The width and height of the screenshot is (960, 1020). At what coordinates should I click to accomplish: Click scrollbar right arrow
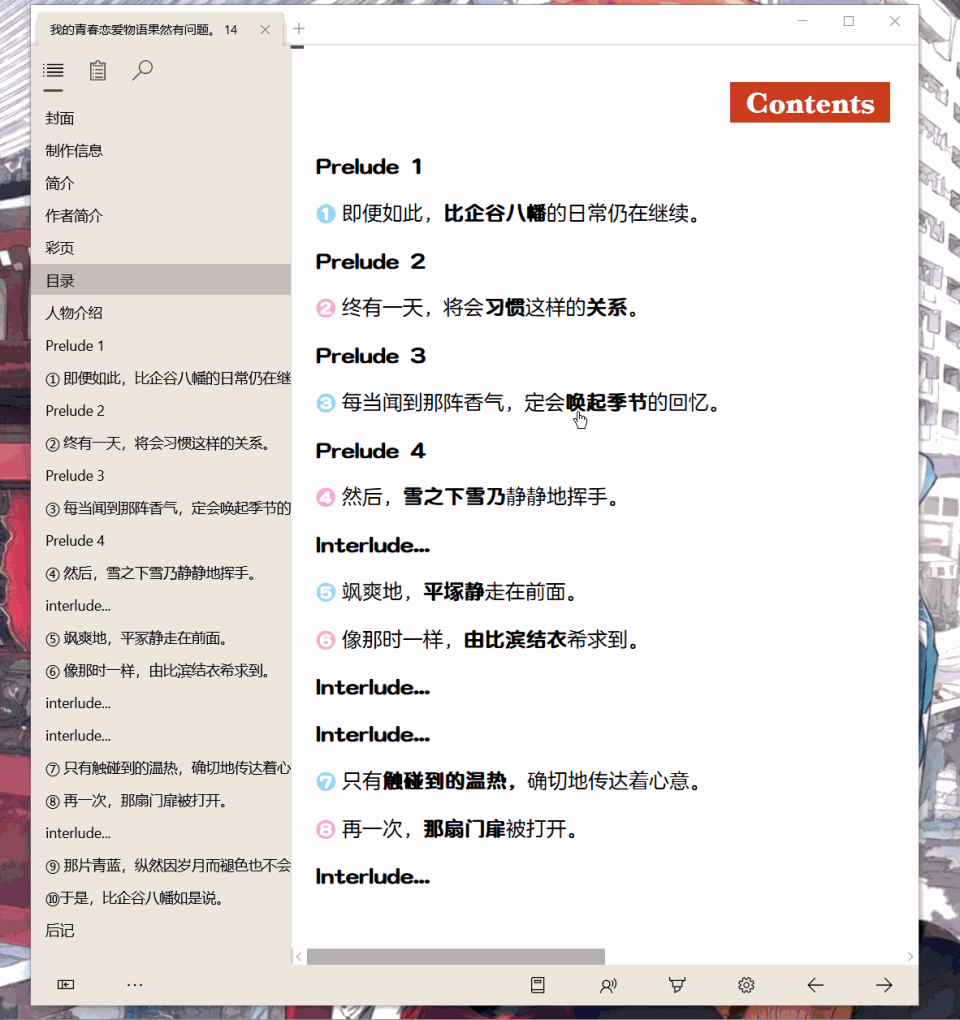click(x=910, y=956)
